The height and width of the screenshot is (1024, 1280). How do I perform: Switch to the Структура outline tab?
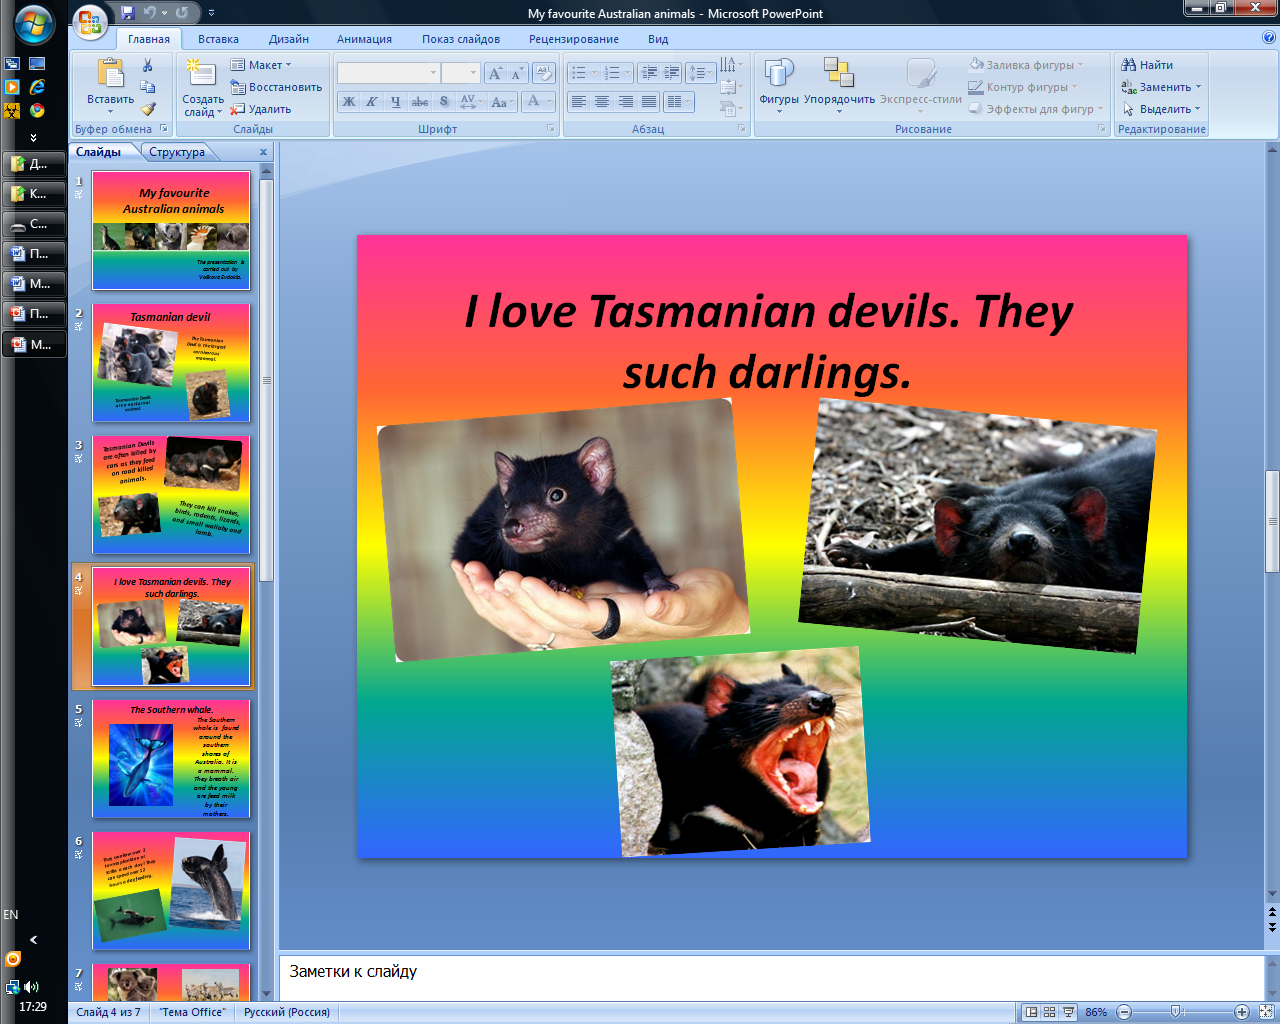click(x=177, y=152)
